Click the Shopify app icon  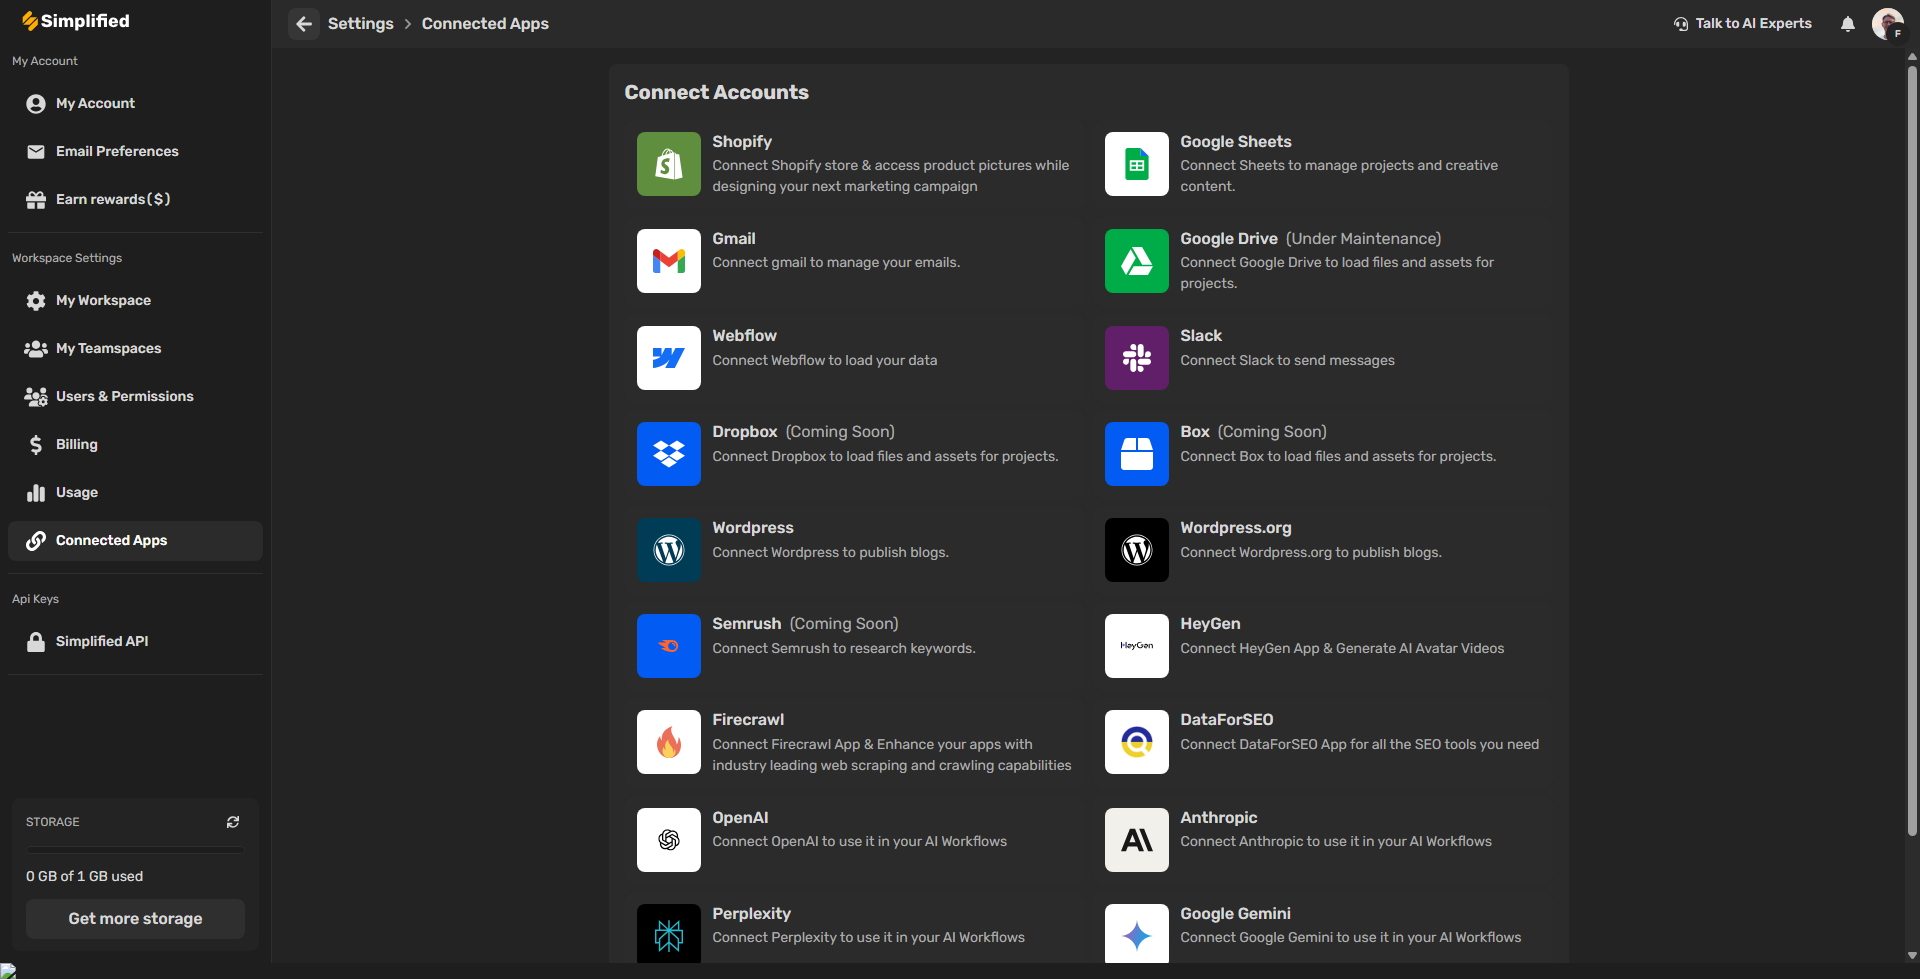pos(668,164)
